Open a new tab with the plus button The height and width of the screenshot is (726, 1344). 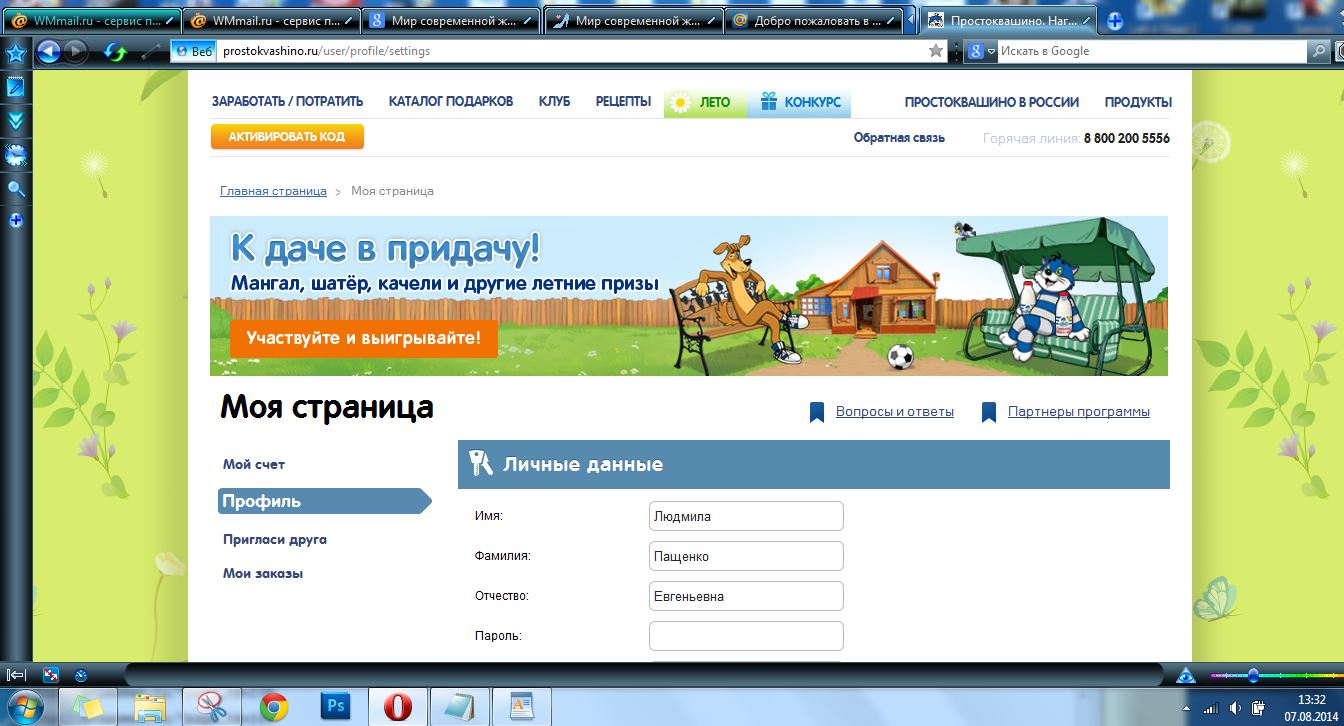pos(1115,21)
